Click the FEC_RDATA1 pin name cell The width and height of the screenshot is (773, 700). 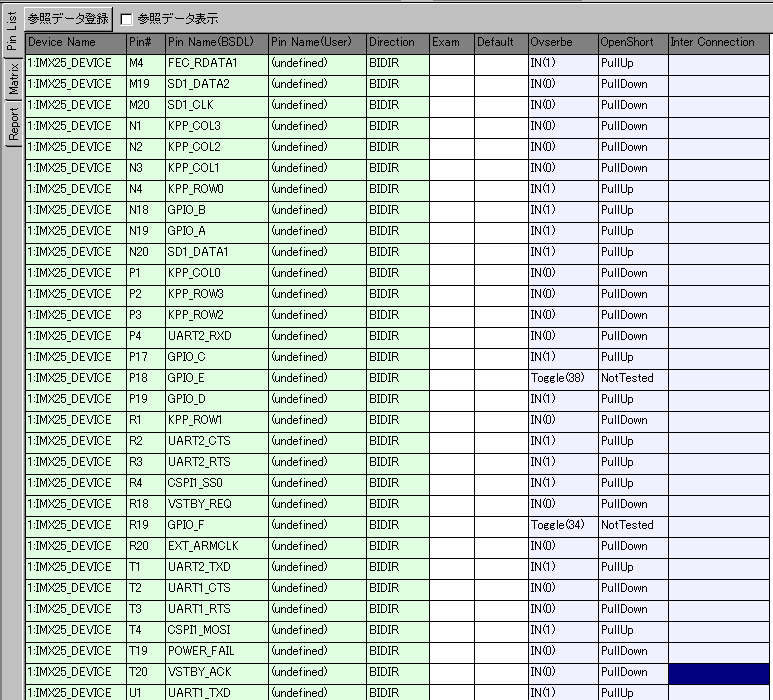point(215,63)
